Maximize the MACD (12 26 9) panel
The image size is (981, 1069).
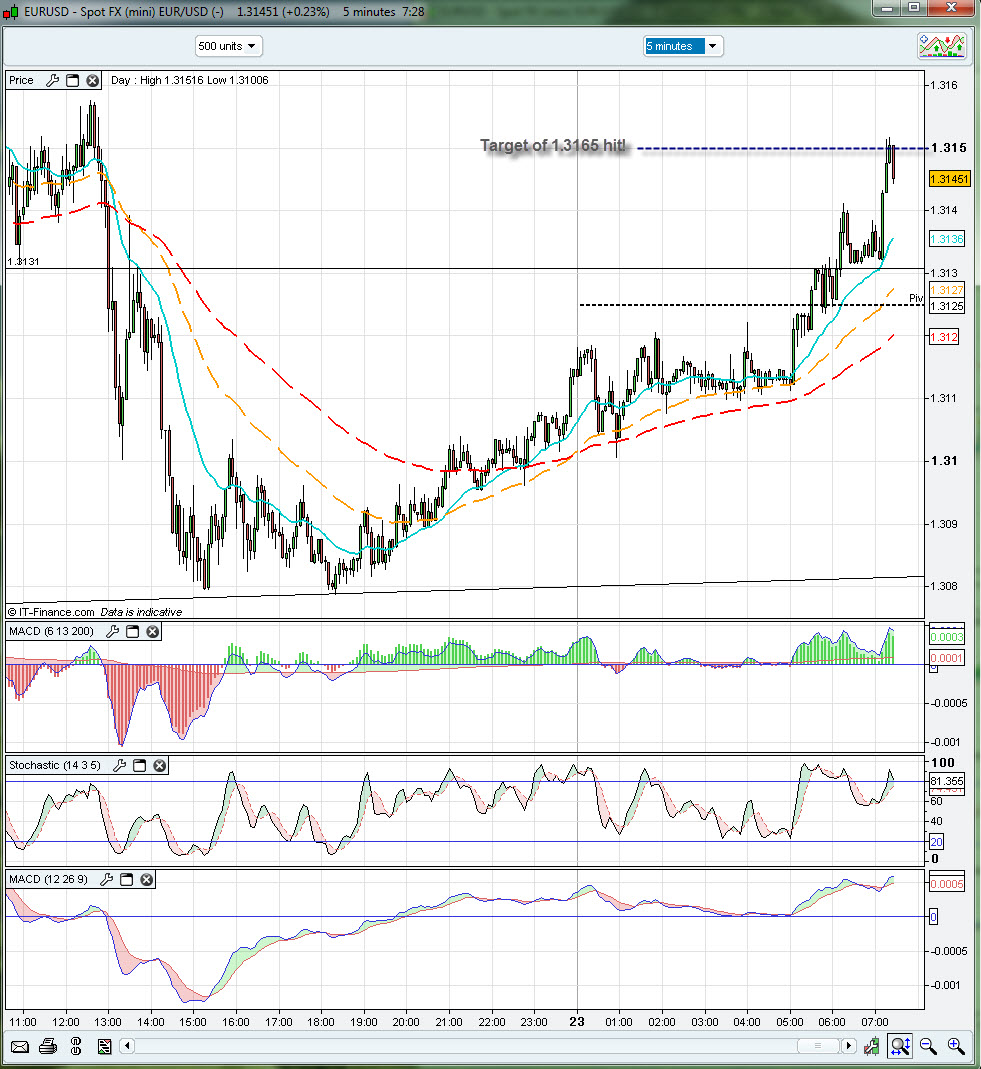(126, 880)
